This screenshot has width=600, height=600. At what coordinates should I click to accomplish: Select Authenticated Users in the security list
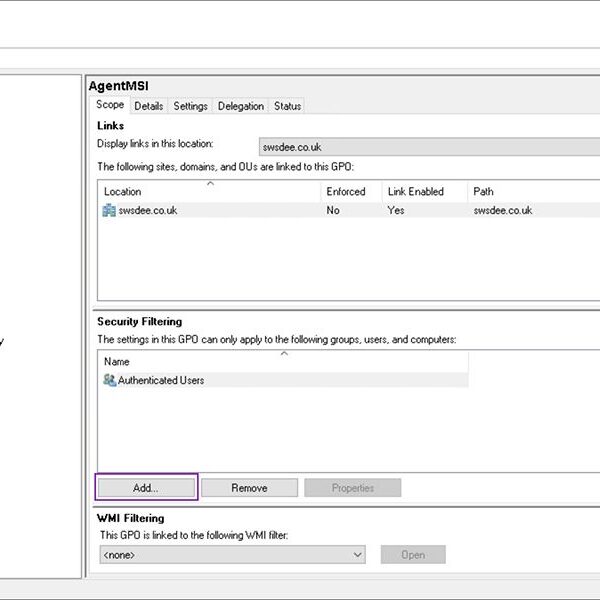pyautogui.click(x=160, y=381)
